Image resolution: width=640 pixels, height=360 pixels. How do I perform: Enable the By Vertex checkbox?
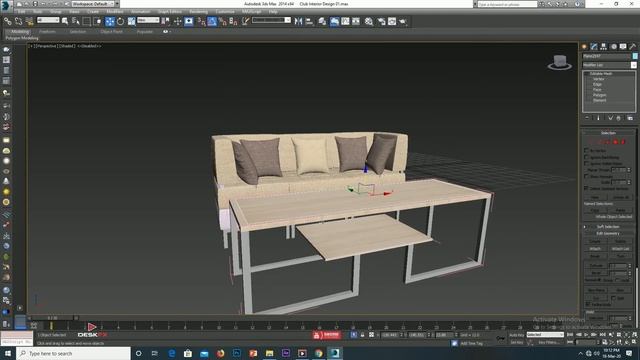(586, 151)
